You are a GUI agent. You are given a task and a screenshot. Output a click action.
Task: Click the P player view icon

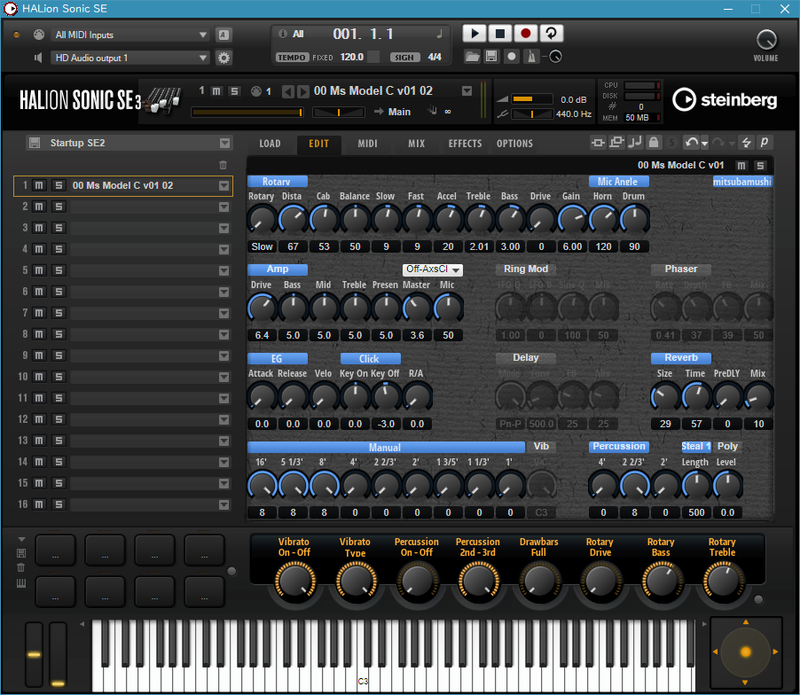point(764,142)
